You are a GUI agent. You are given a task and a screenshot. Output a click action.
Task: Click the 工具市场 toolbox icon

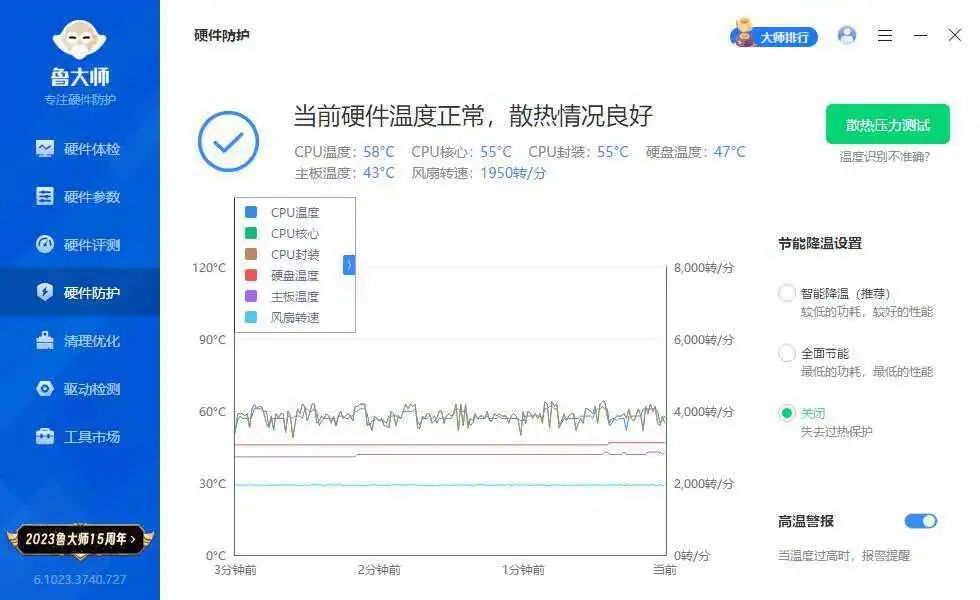pyautogui.click(x=45, y=436)
